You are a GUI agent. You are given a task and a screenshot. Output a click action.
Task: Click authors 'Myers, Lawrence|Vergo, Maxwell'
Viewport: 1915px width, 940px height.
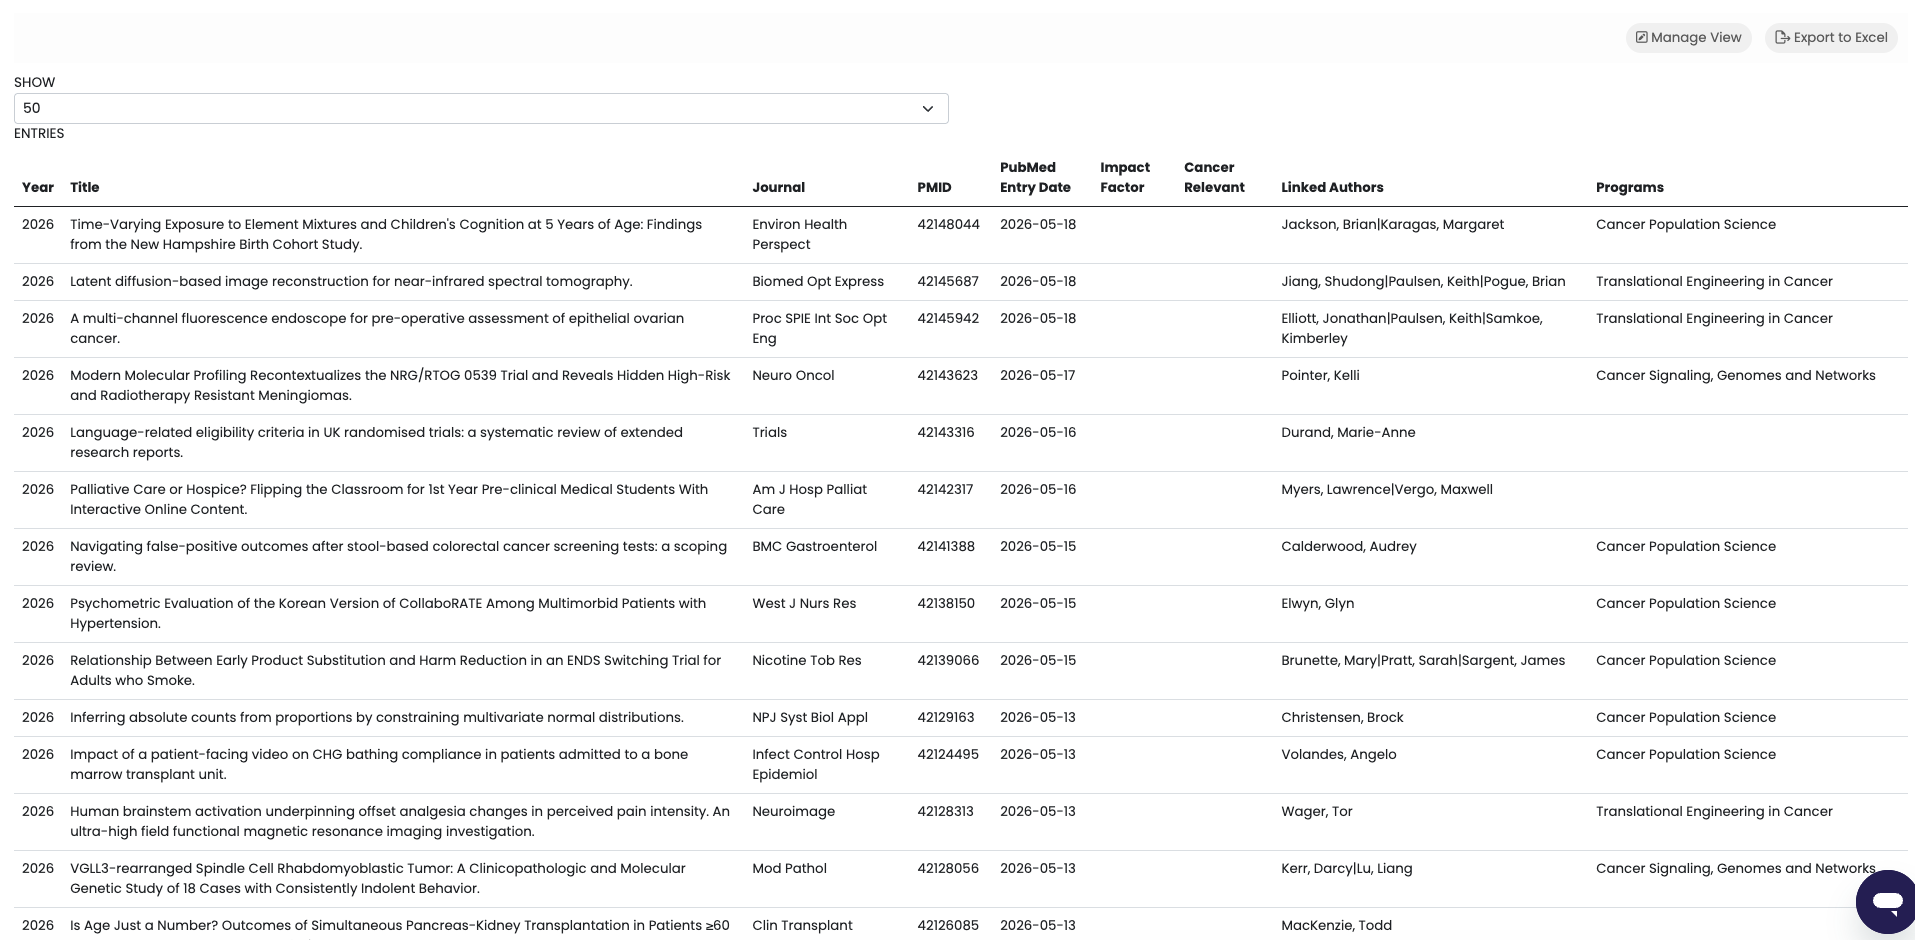1387,489
